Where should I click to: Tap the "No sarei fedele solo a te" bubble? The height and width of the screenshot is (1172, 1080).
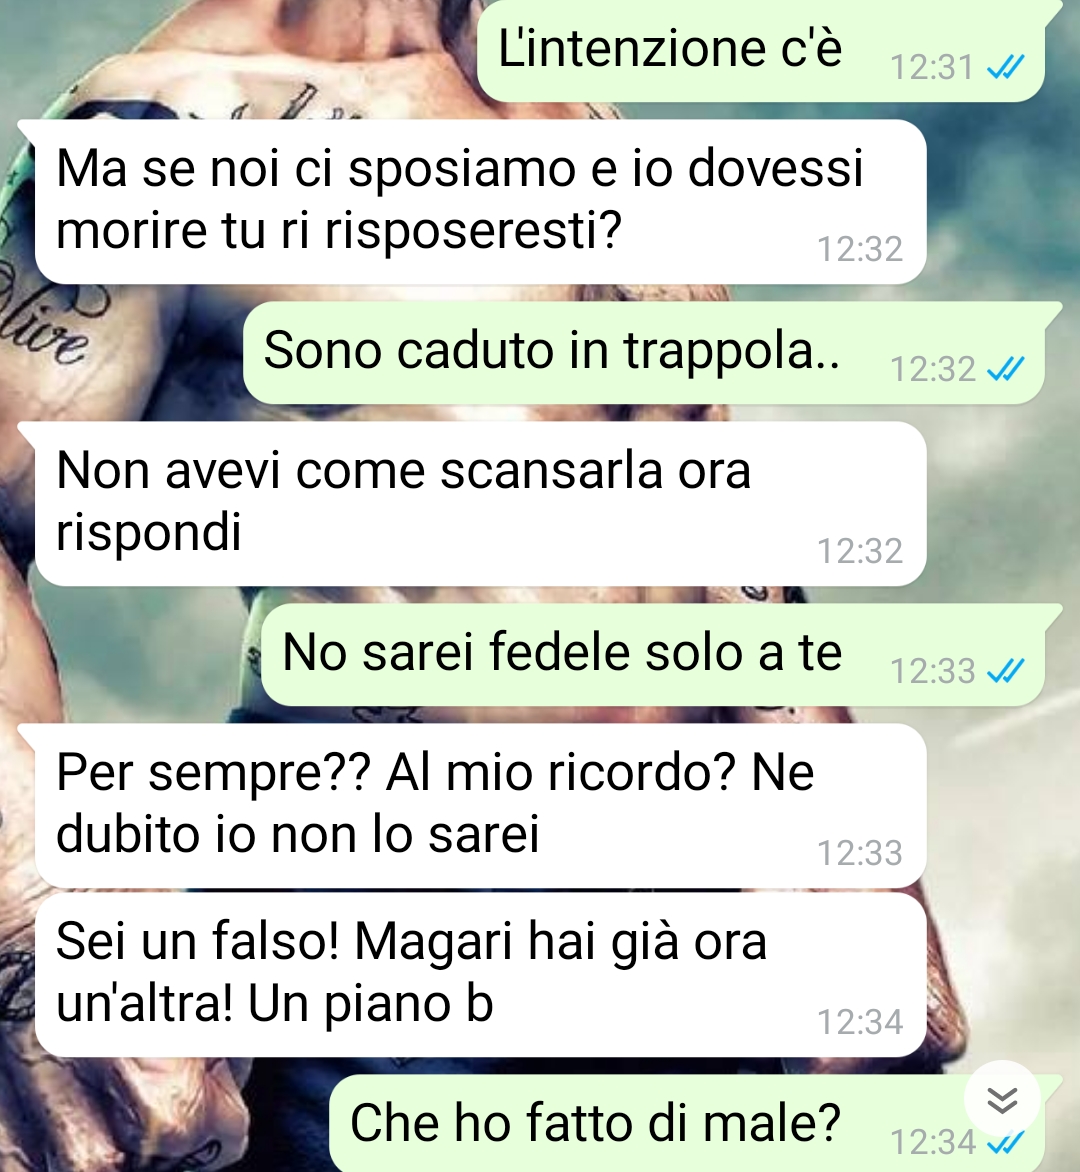coord(652,655)
